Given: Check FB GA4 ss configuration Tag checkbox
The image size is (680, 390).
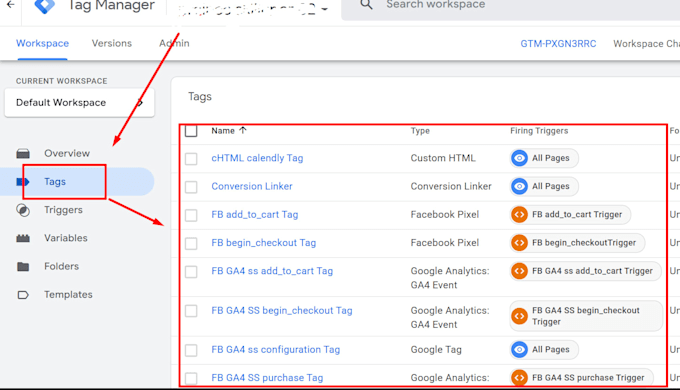Looking at the screenshot, I should tap(191, 350).
